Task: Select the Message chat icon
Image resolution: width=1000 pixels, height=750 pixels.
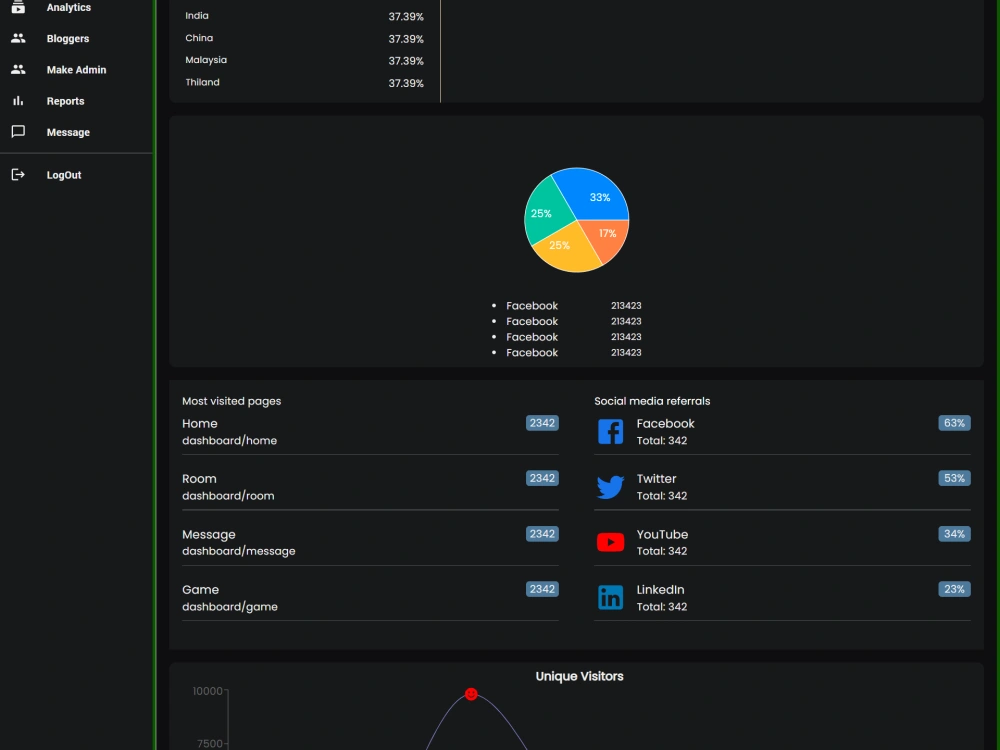Action: [x=17, y=131]
